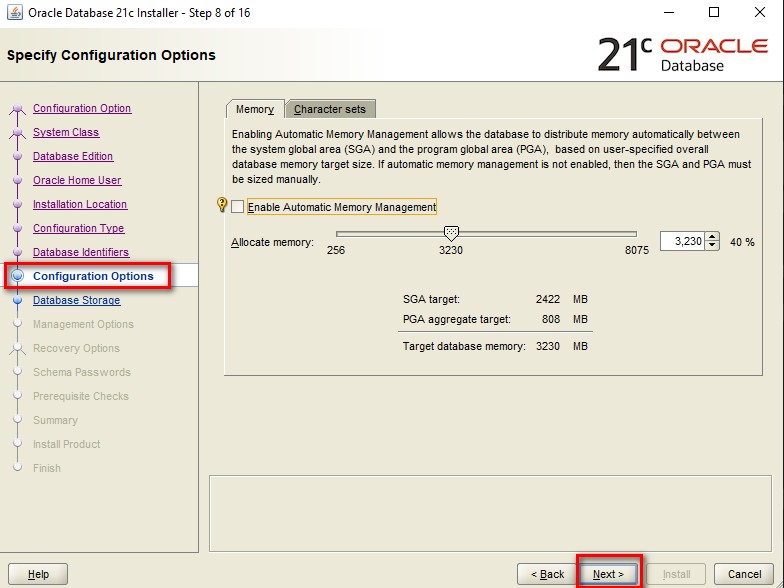784x588 pixels.
Task: Click the Management Options step label
Action: (x=83, y=324)
